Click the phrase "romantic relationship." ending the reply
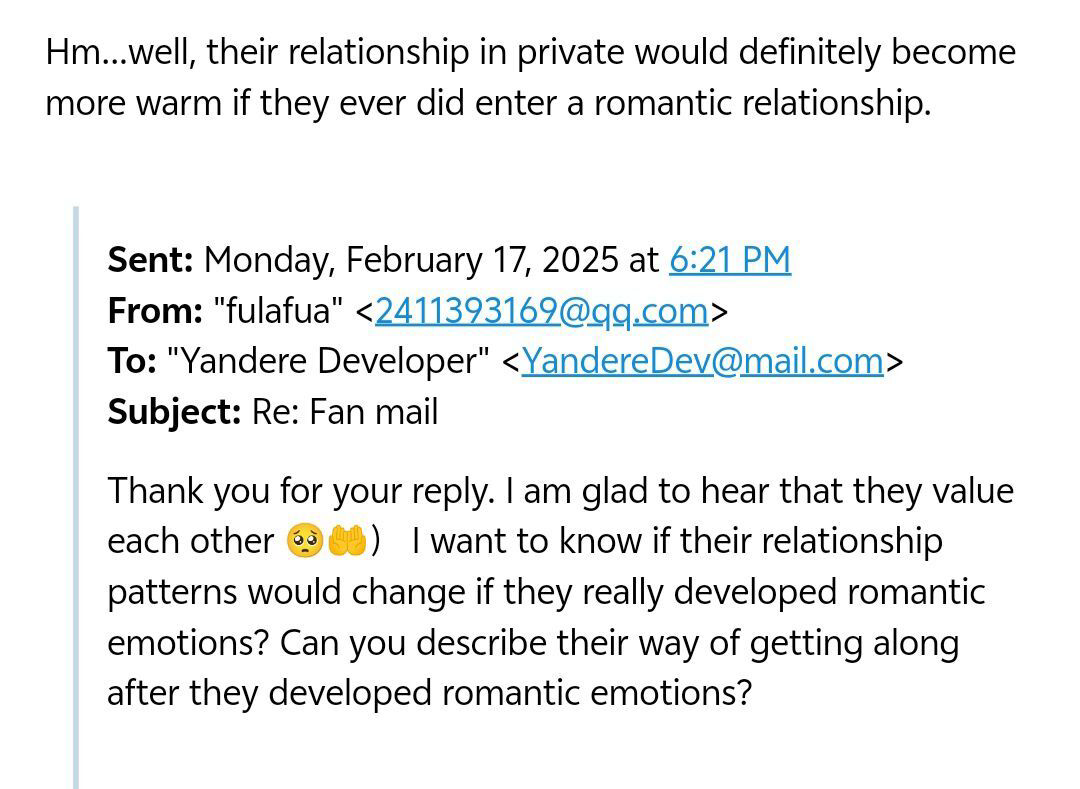Viewport: 1080px width, 789px height. (x=762, y=104)
